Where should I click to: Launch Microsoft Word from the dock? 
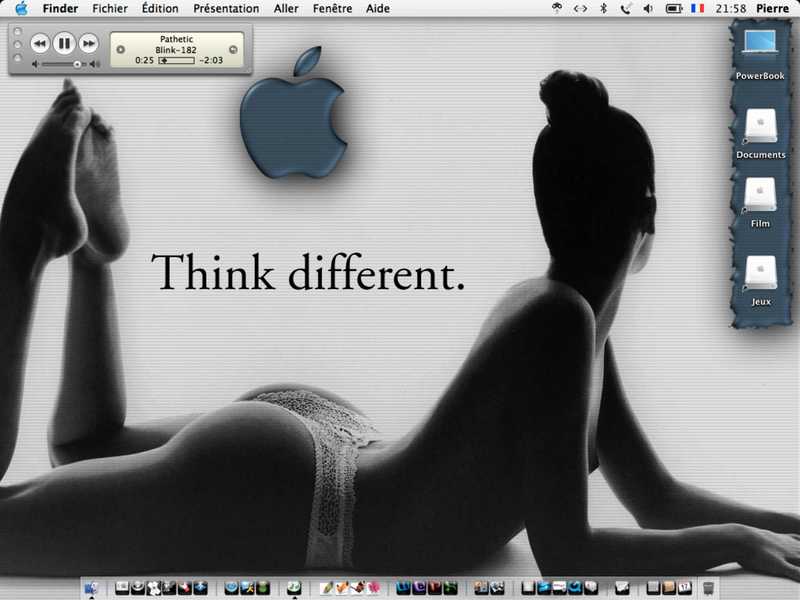(x=403, y=588)
